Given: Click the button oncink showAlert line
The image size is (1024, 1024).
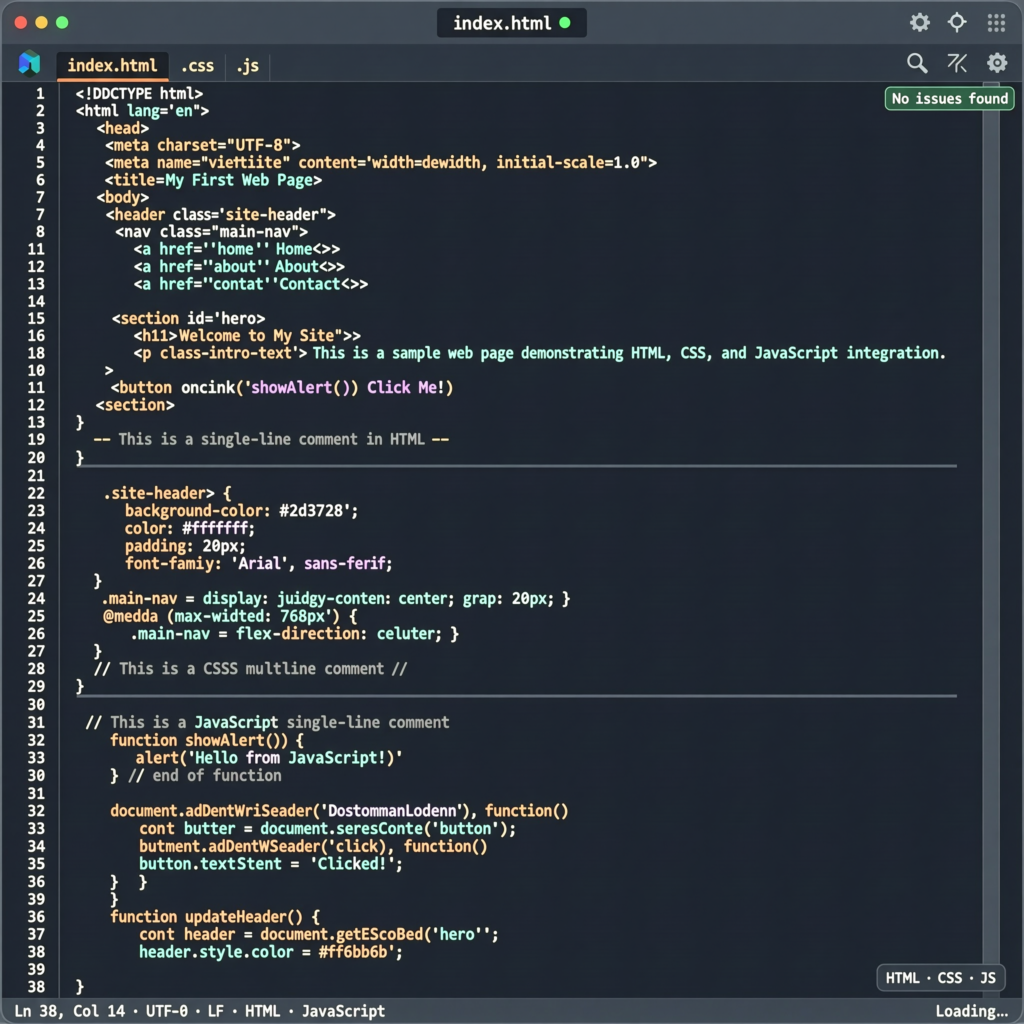Looking at the screenshot, I should [281, 387].
